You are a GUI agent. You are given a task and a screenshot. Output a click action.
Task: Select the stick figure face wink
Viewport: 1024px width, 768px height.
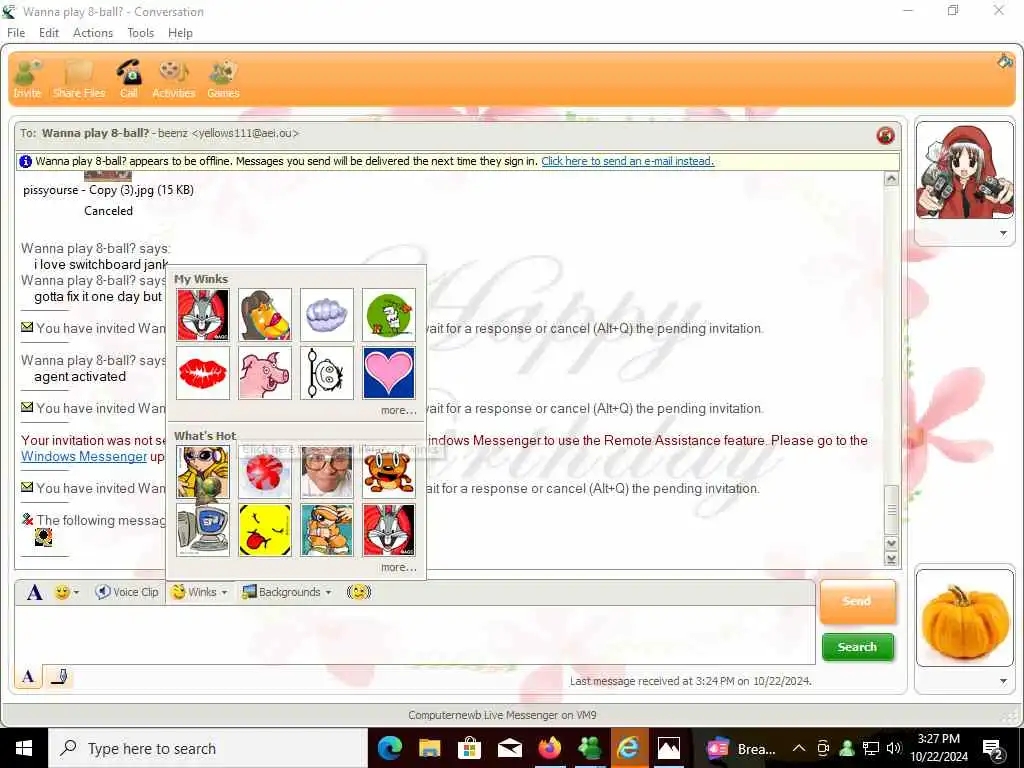point(327,373)
